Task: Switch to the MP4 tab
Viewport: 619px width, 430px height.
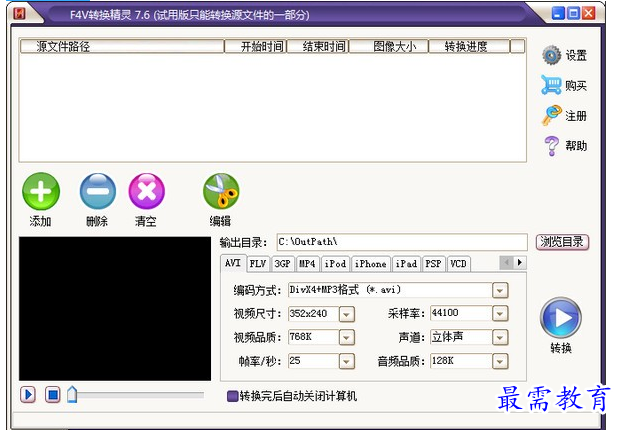Action: coord(308,264)
